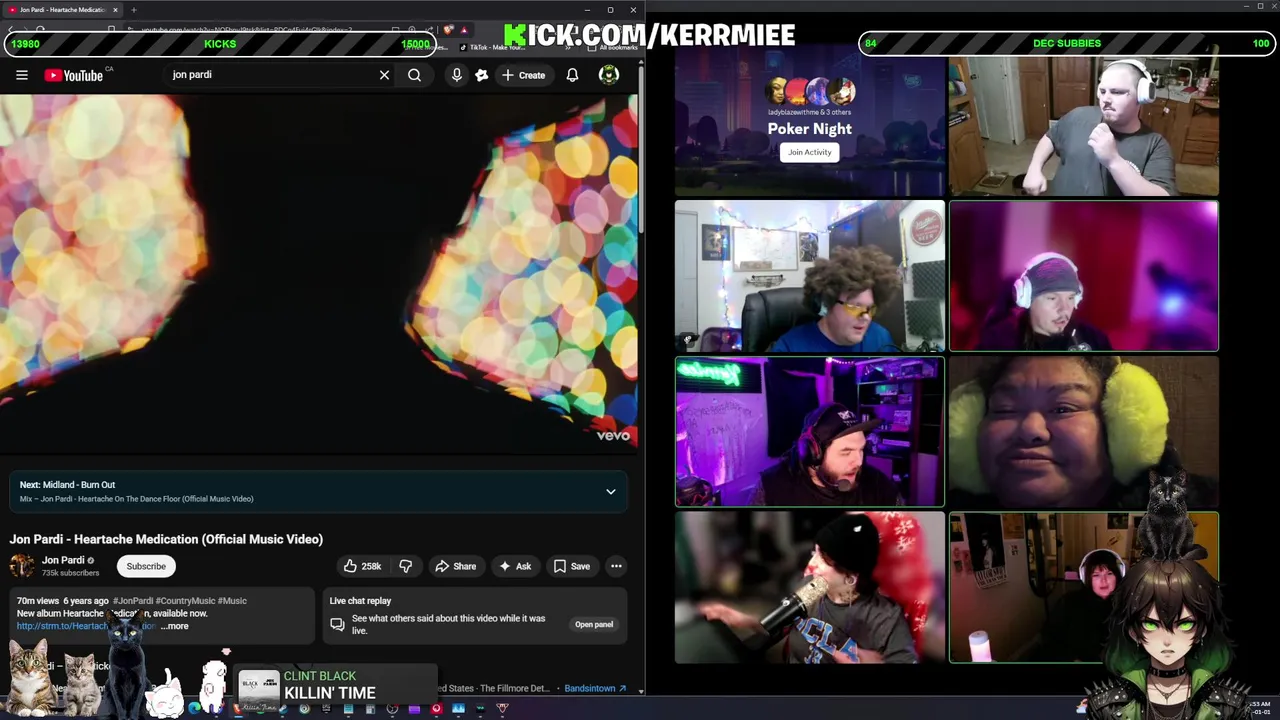The image size is (1280, 720).
Task: Open a new browser tab with plus
Action: [x=133, y=10]
